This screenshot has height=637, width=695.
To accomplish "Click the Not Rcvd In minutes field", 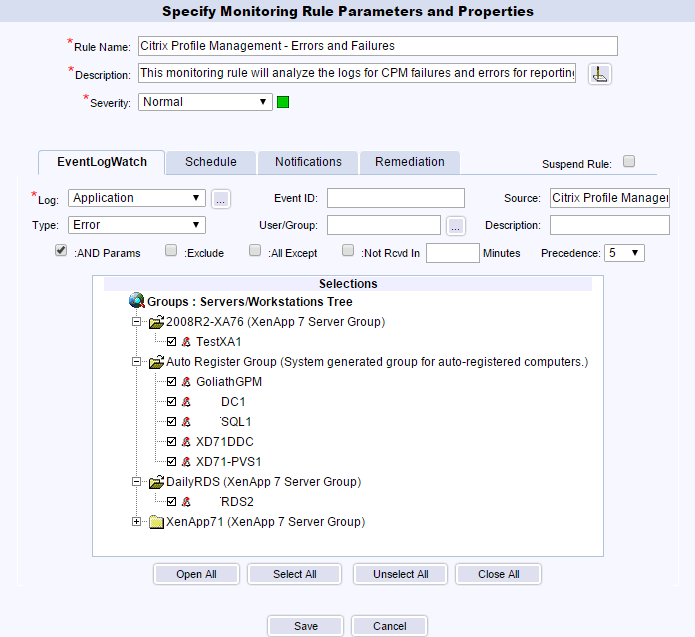I will [453, 253].
